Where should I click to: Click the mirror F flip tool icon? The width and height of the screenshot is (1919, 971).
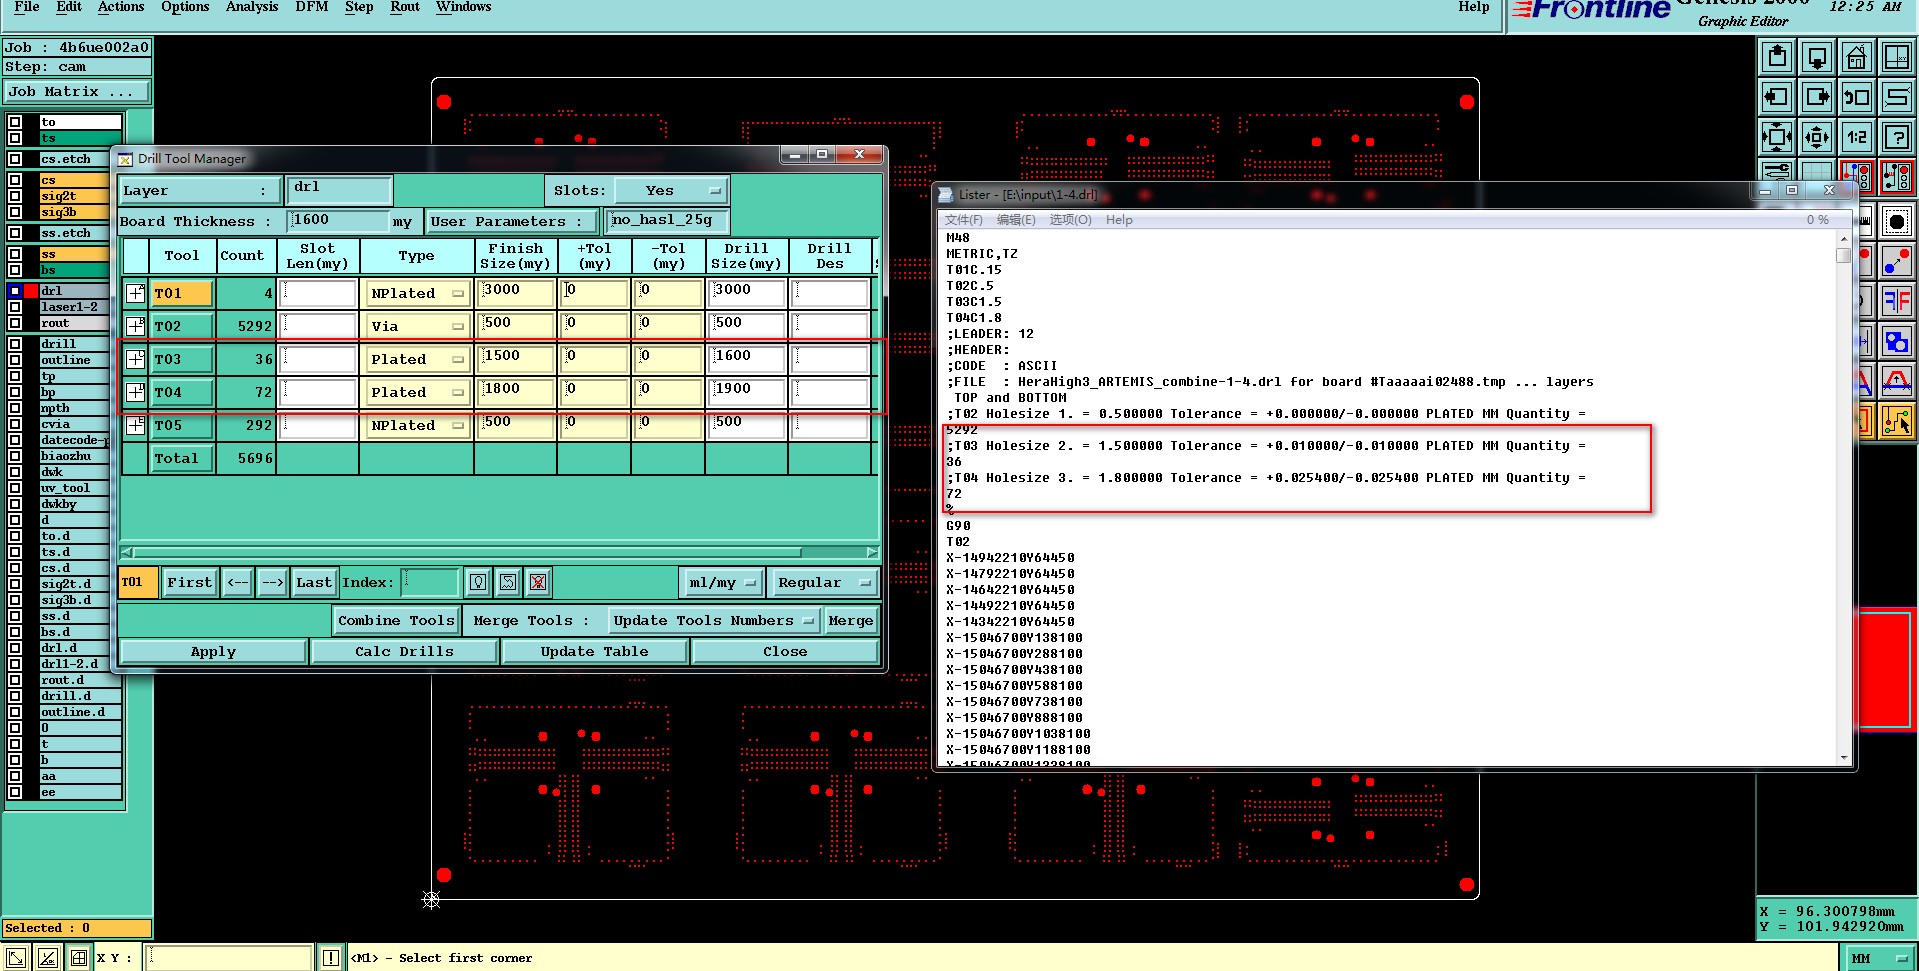point(1896,300)
